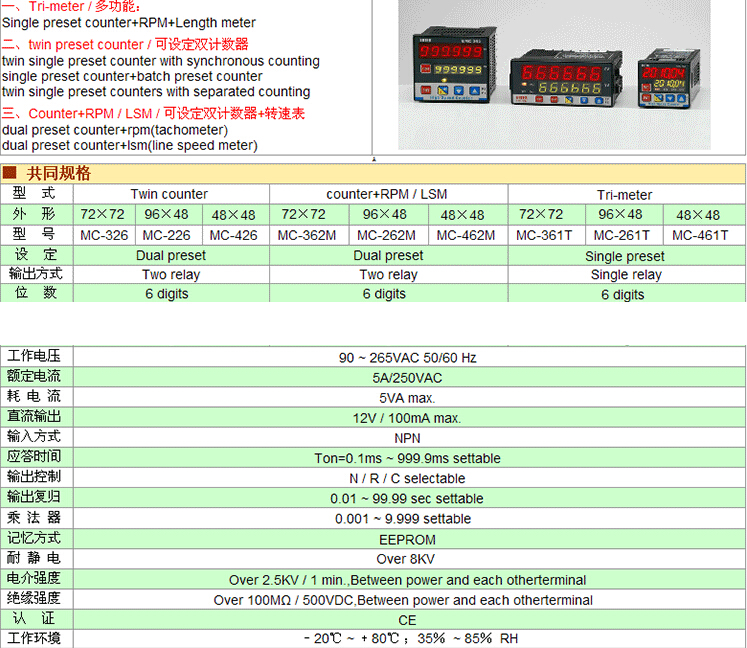Select the counter+RPM / LSM column header
Screen dimensions: 747x648
(388, 194)
